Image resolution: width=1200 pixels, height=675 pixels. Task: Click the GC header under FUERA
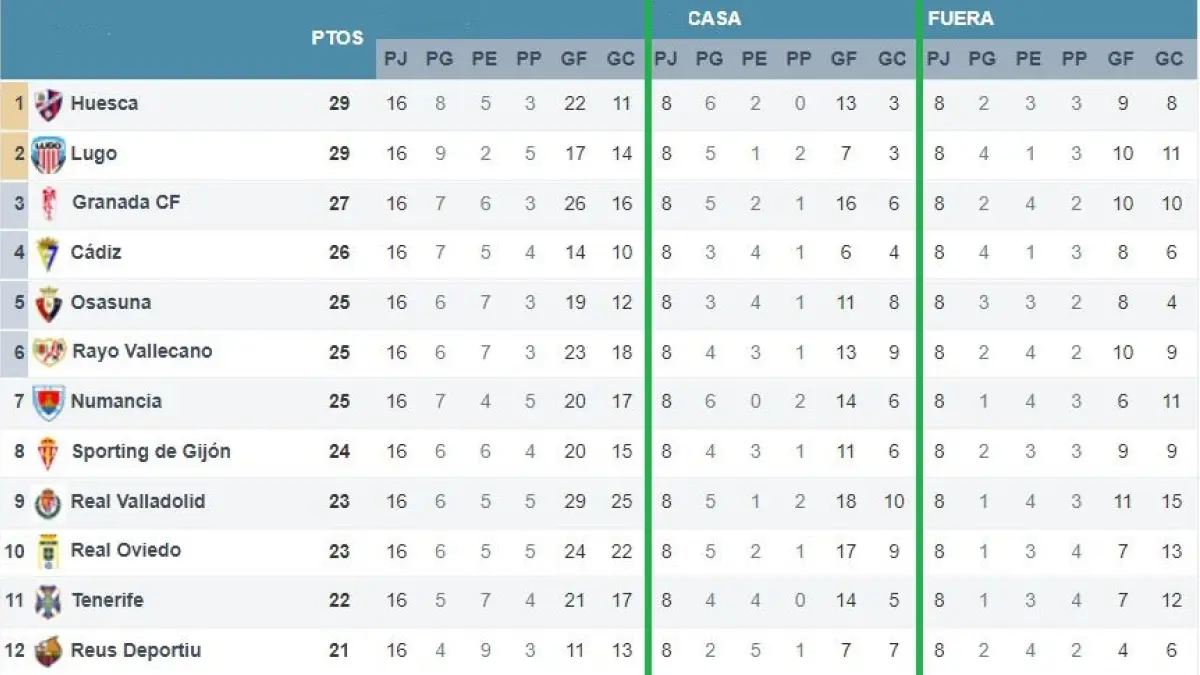pos(1169,59)
